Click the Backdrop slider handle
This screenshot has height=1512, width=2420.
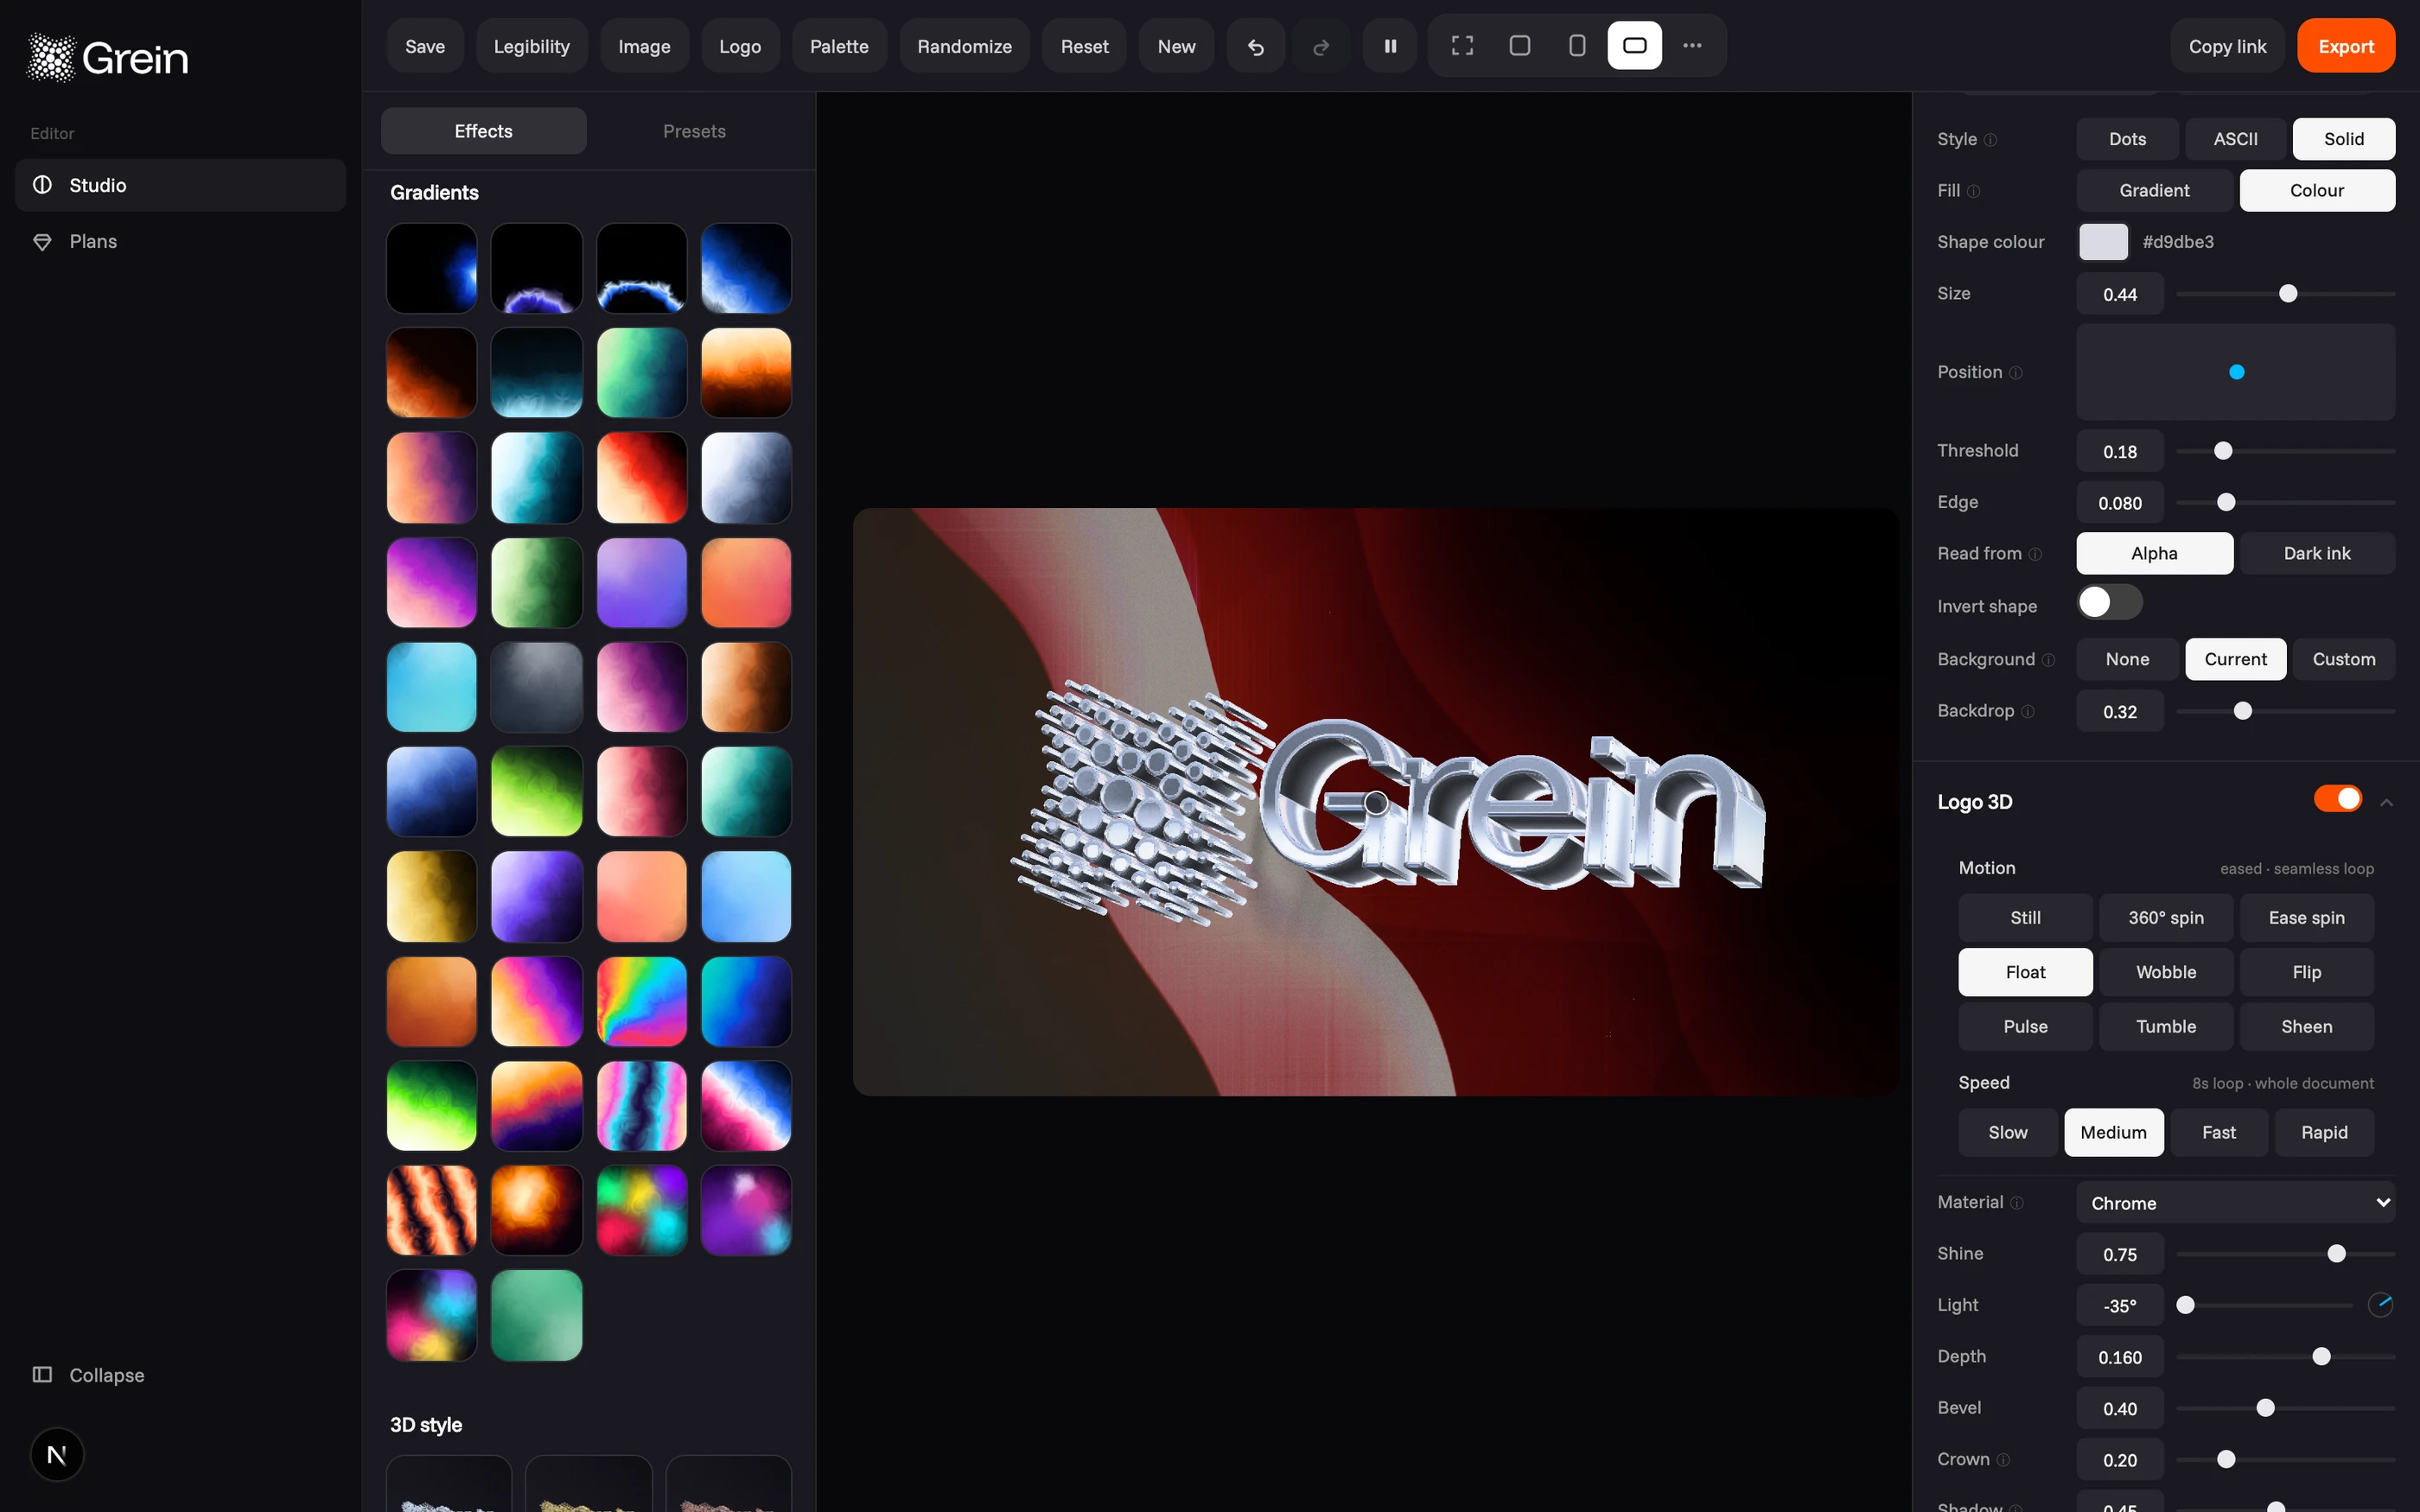tap(2243, 711)
